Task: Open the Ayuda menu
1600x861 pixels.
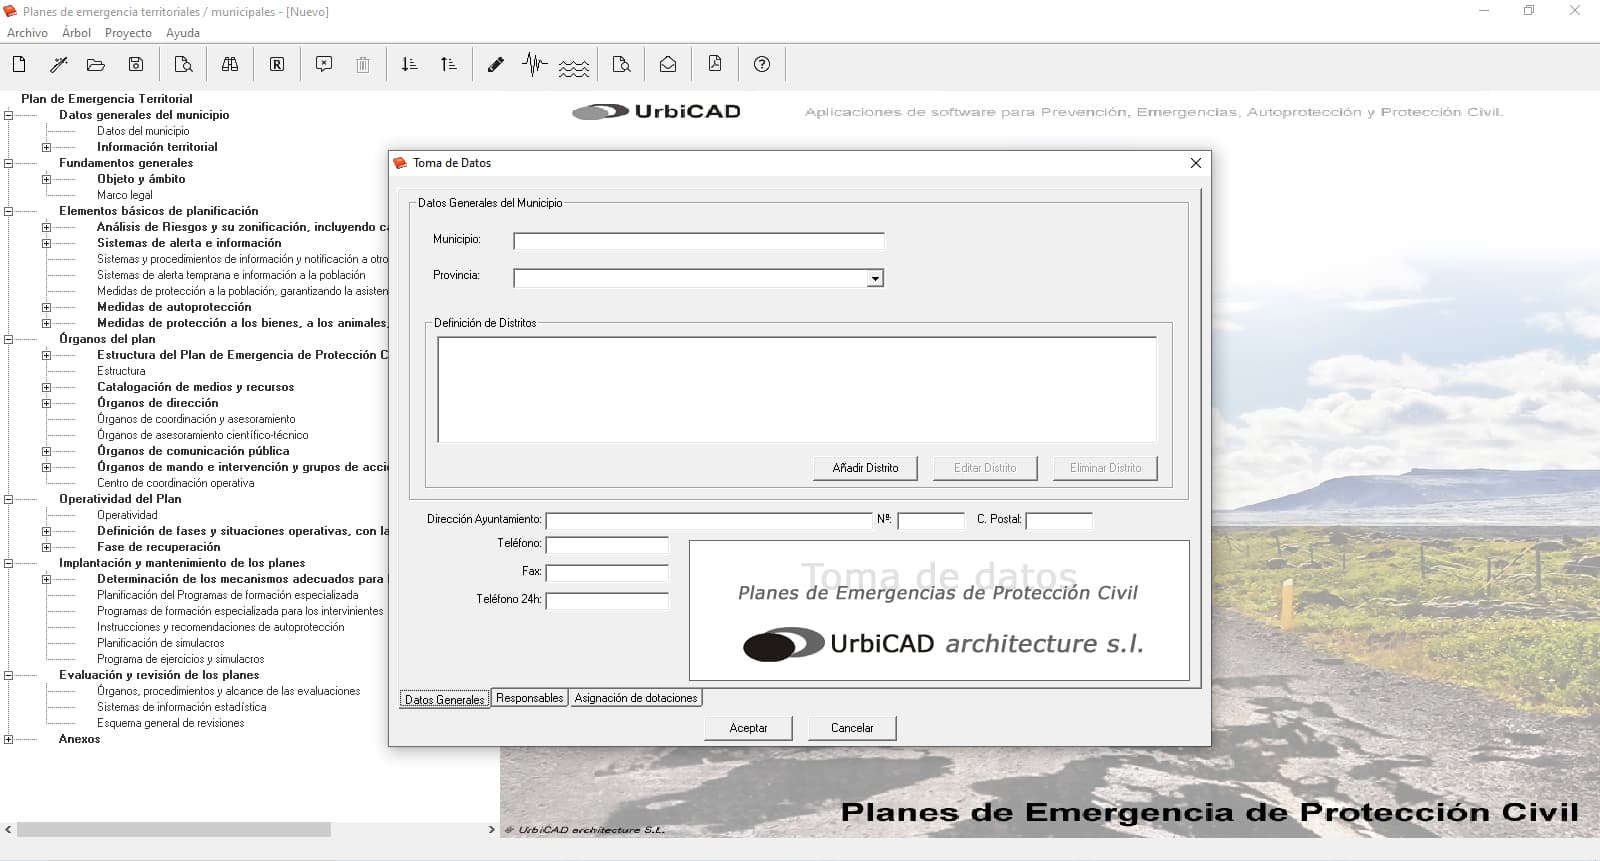Action: (183, 33)
